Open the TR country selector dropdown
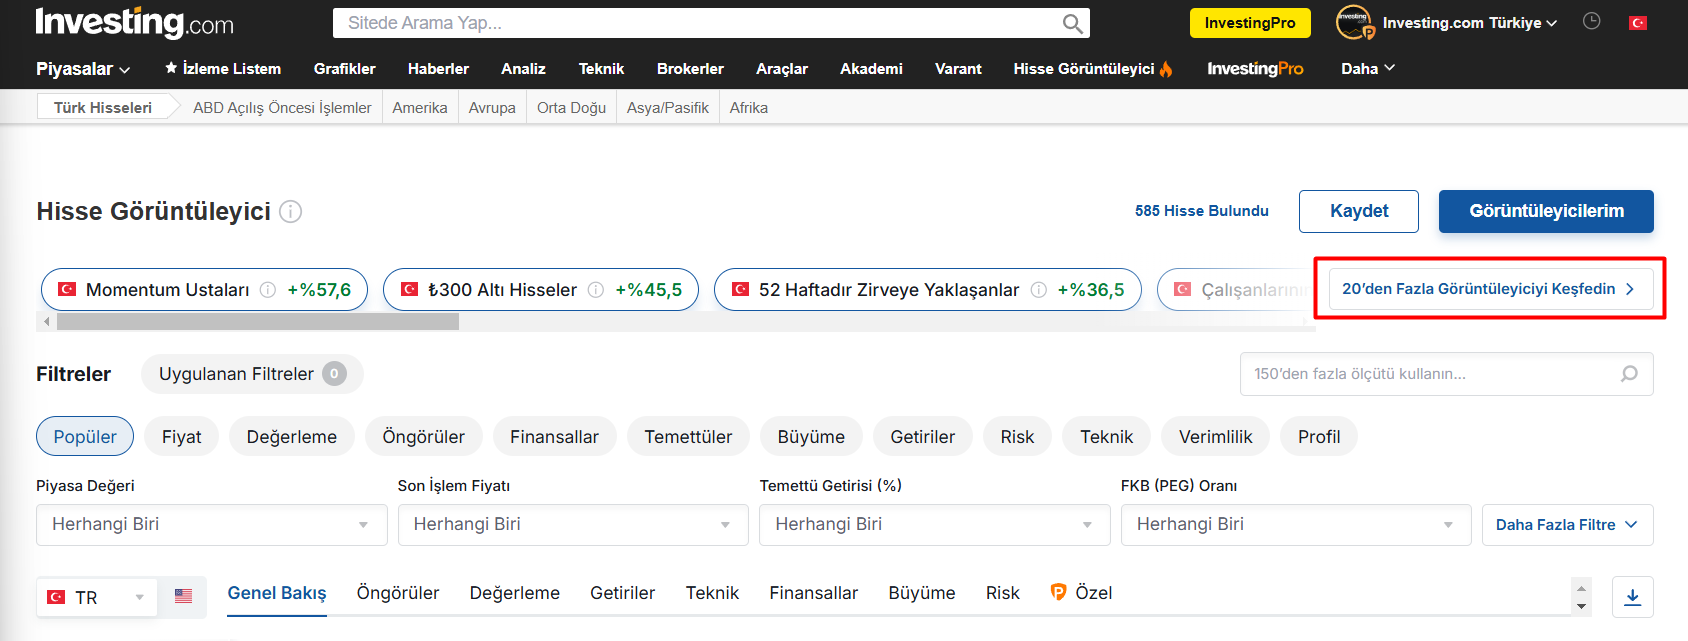The width and height of the screenshot is (1688, 641). [97, 597]
